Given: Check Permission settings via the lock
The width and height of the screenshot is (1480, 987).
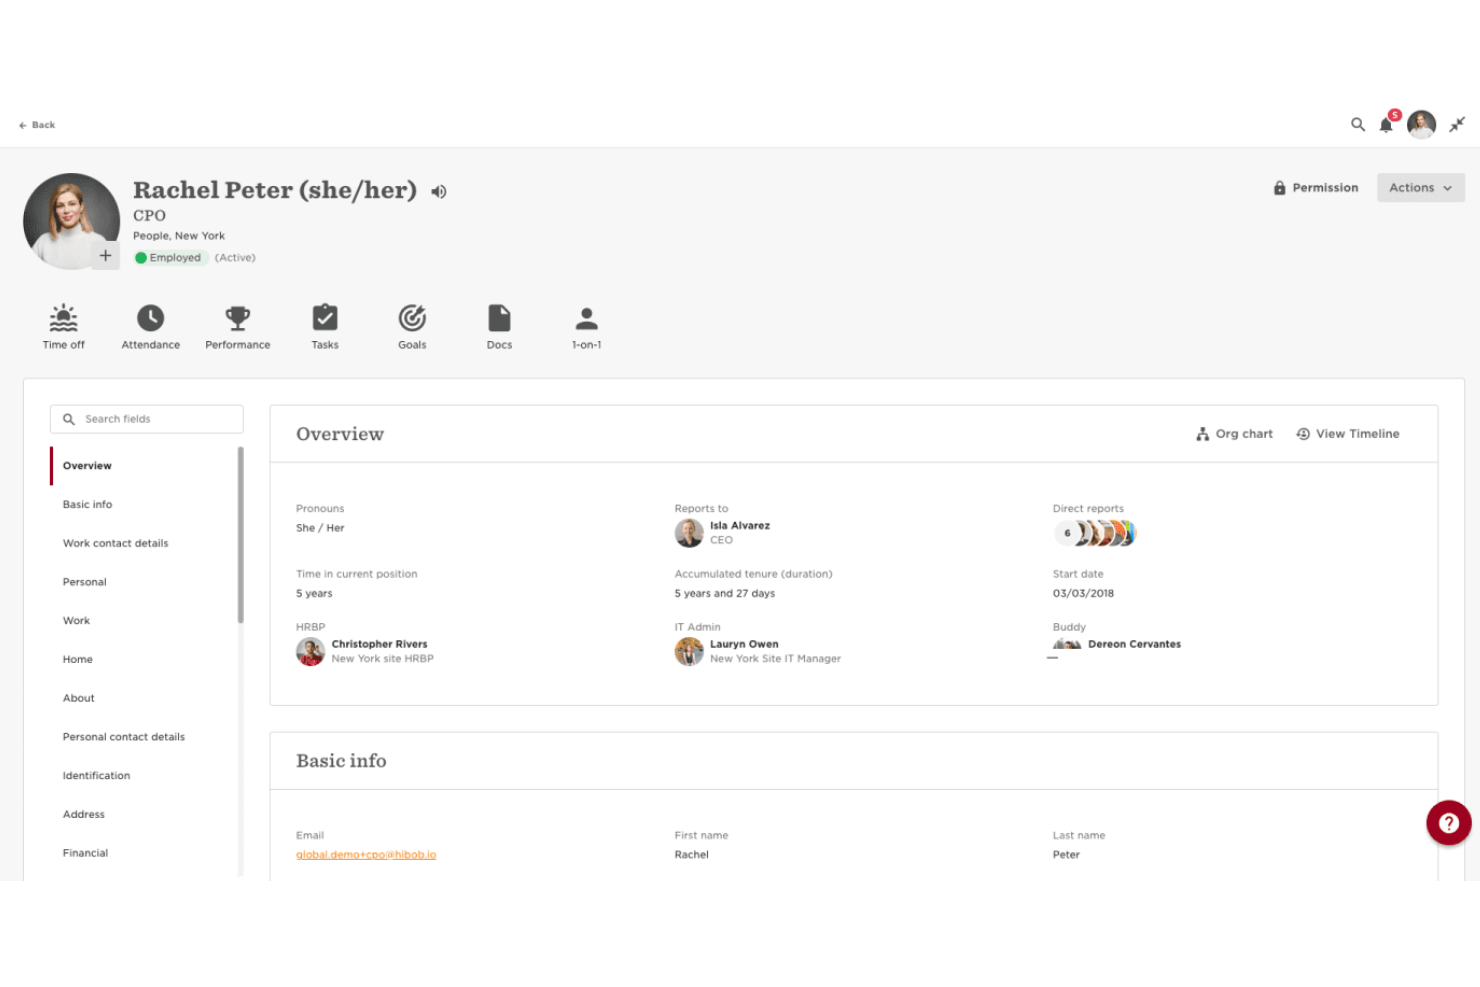Looking at the screenshot, I should coord(1315,187).
